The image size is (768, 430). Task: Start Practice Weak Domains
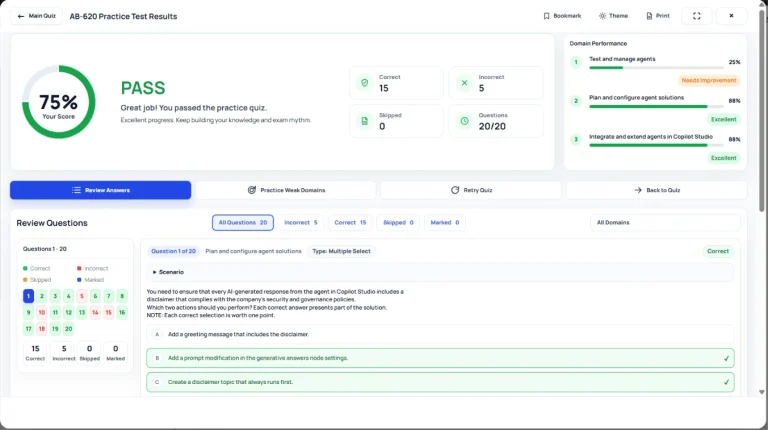(286, 190)
